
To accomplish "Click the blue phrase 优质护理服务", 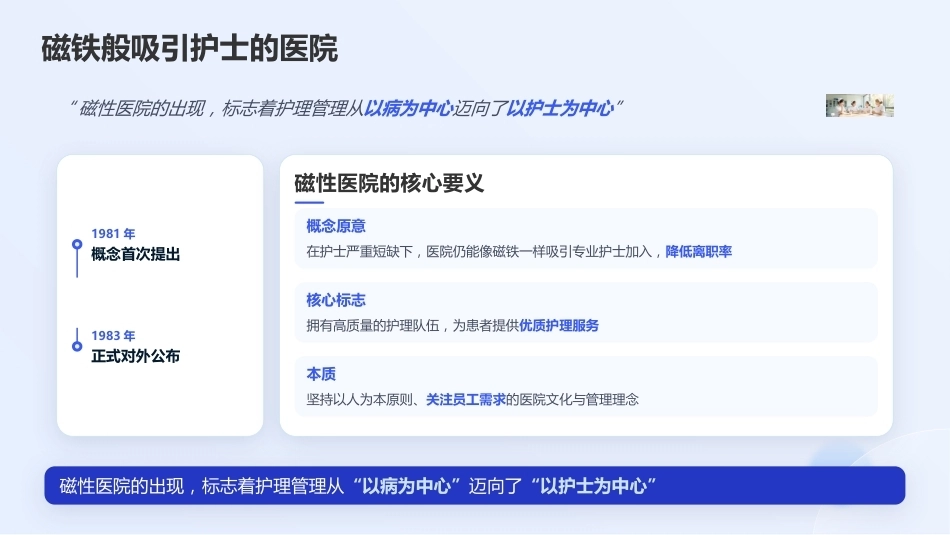I will pyautogui.click(x=559, y=325).
